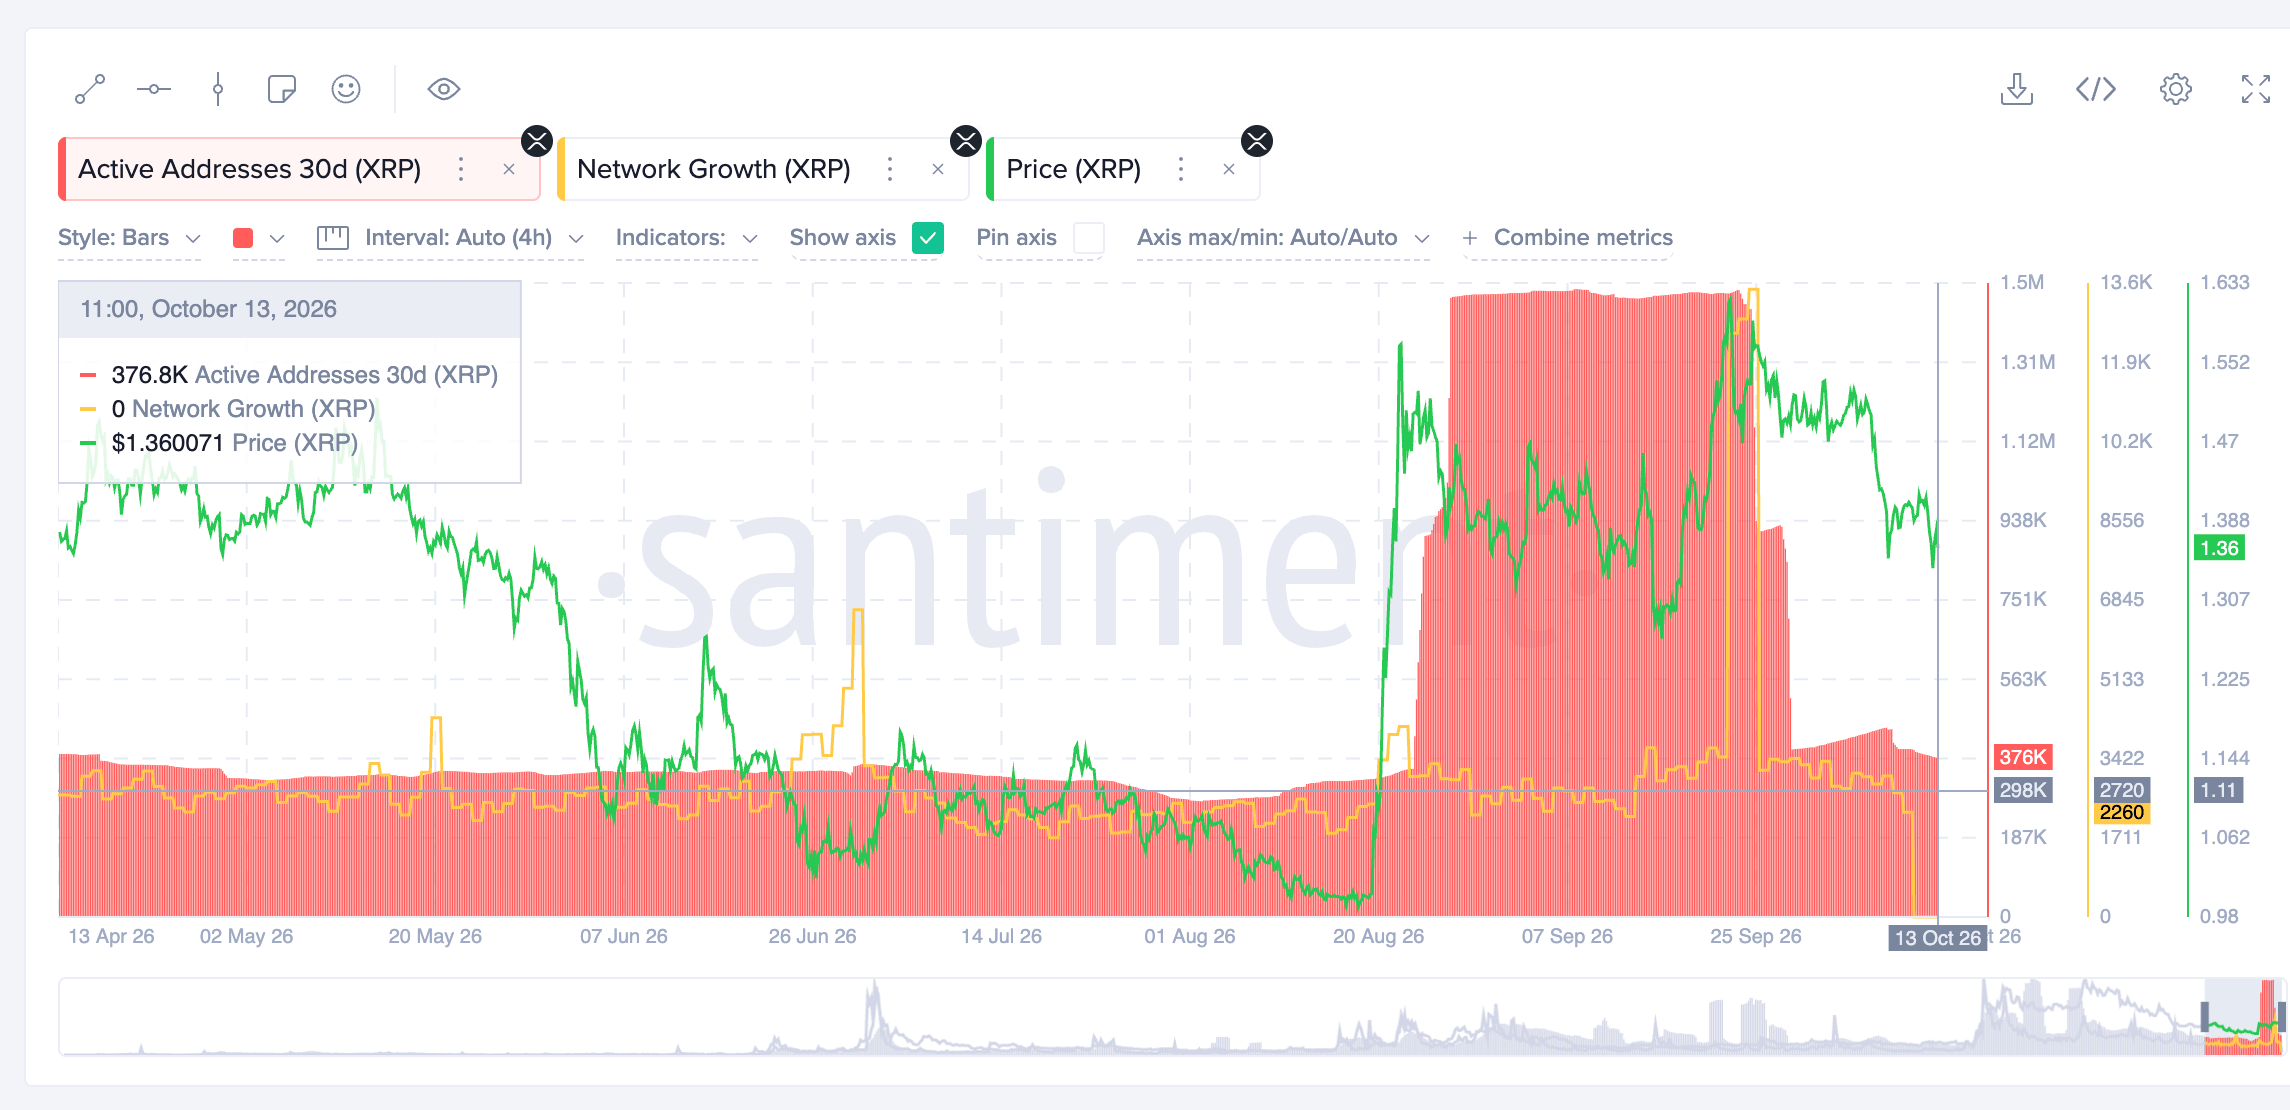Select the vertical line drawing tool
This screenshot has height=1110, width=2290.
(x=218, y=89)
